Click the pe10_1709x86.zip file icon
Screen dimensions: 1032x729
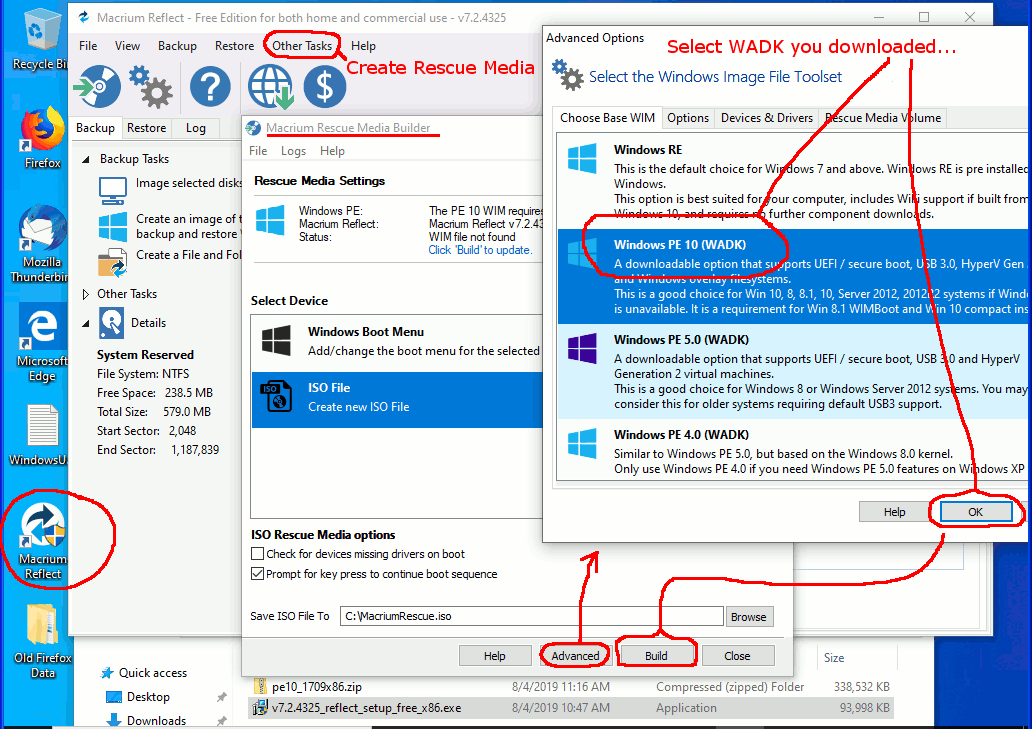tap(260, 686)
